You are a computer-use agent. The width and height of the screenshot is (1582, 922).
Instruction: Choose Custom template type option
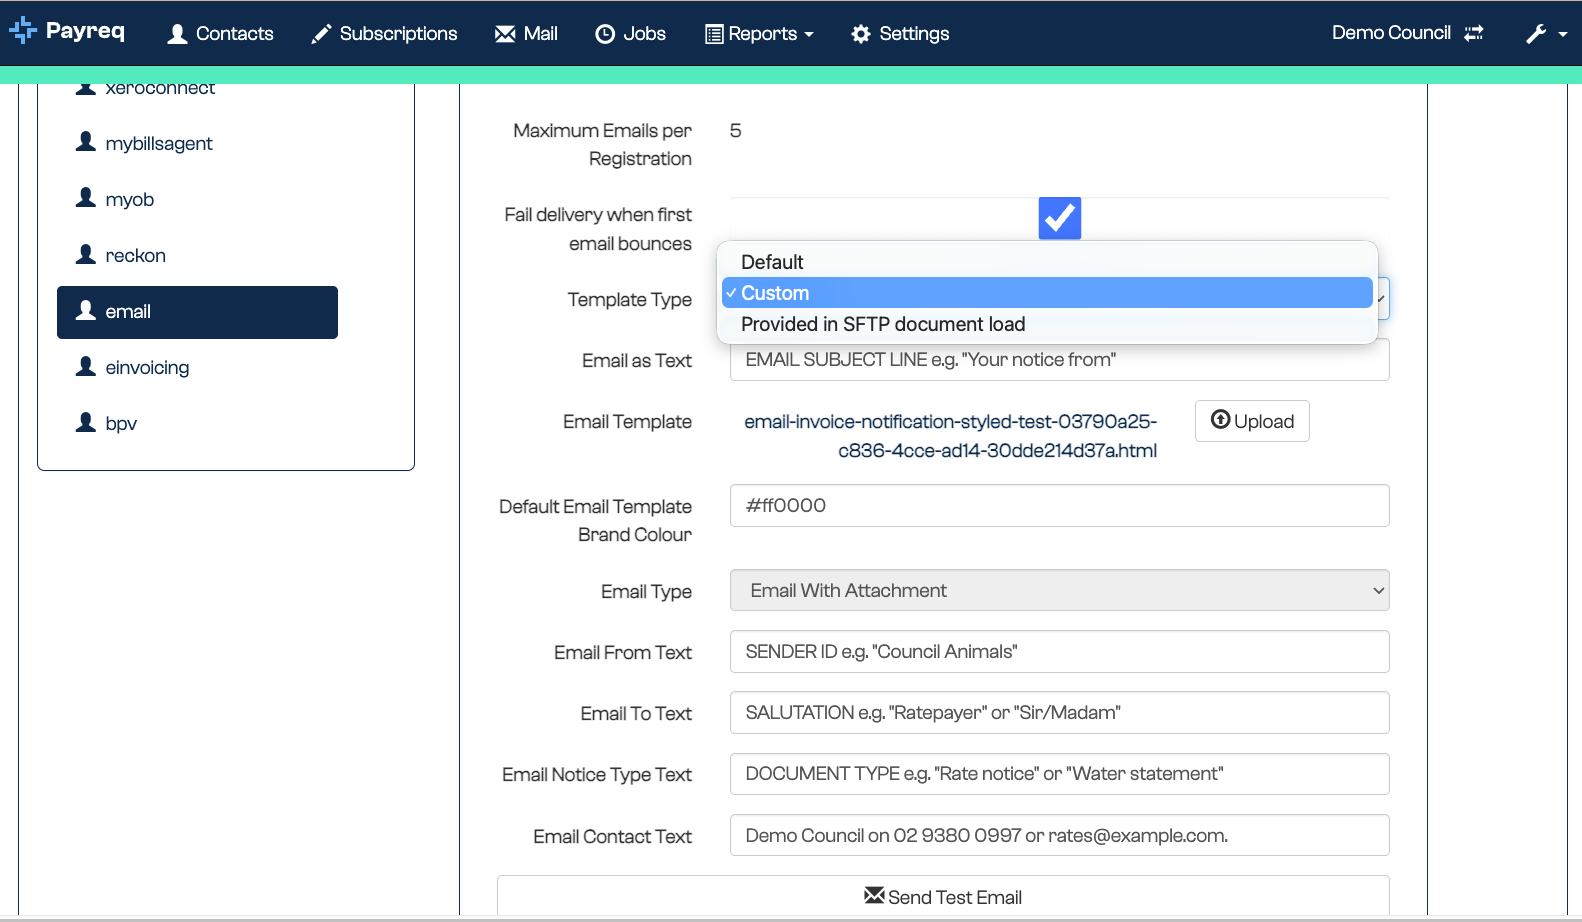(x=1047, y=293)
